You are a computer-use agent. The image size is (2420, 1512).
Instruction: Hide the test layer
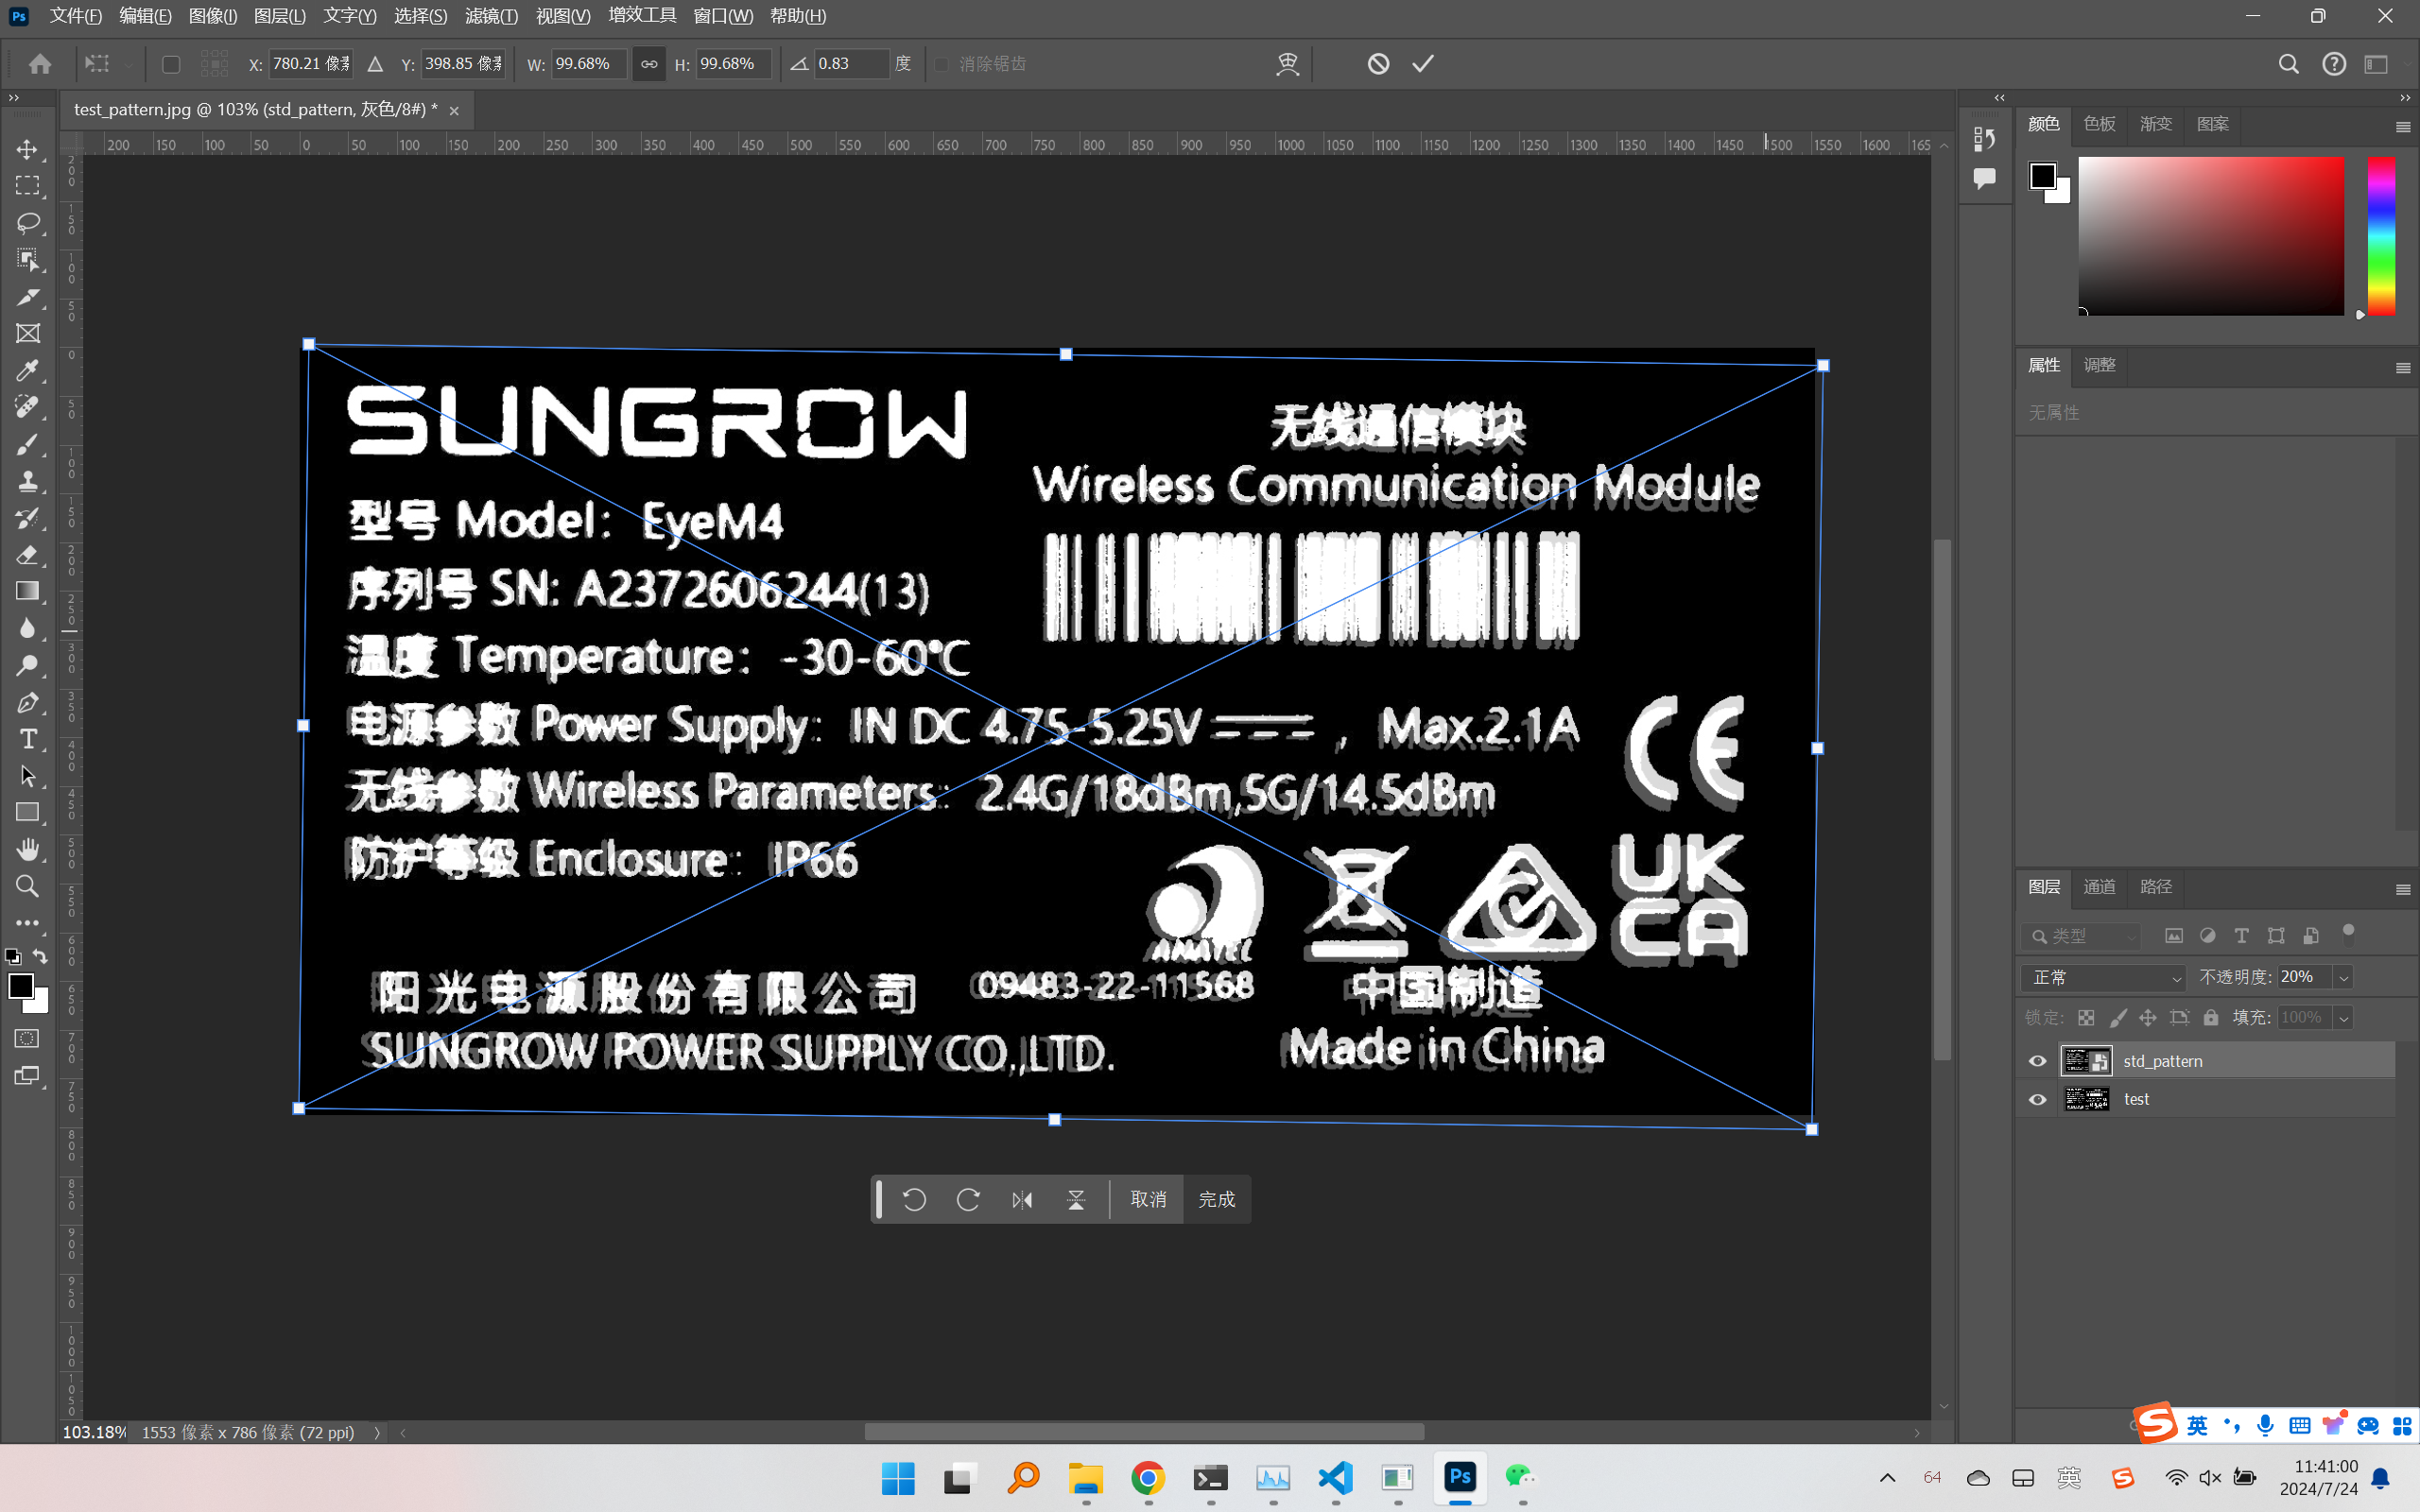click(2037, 1099)
